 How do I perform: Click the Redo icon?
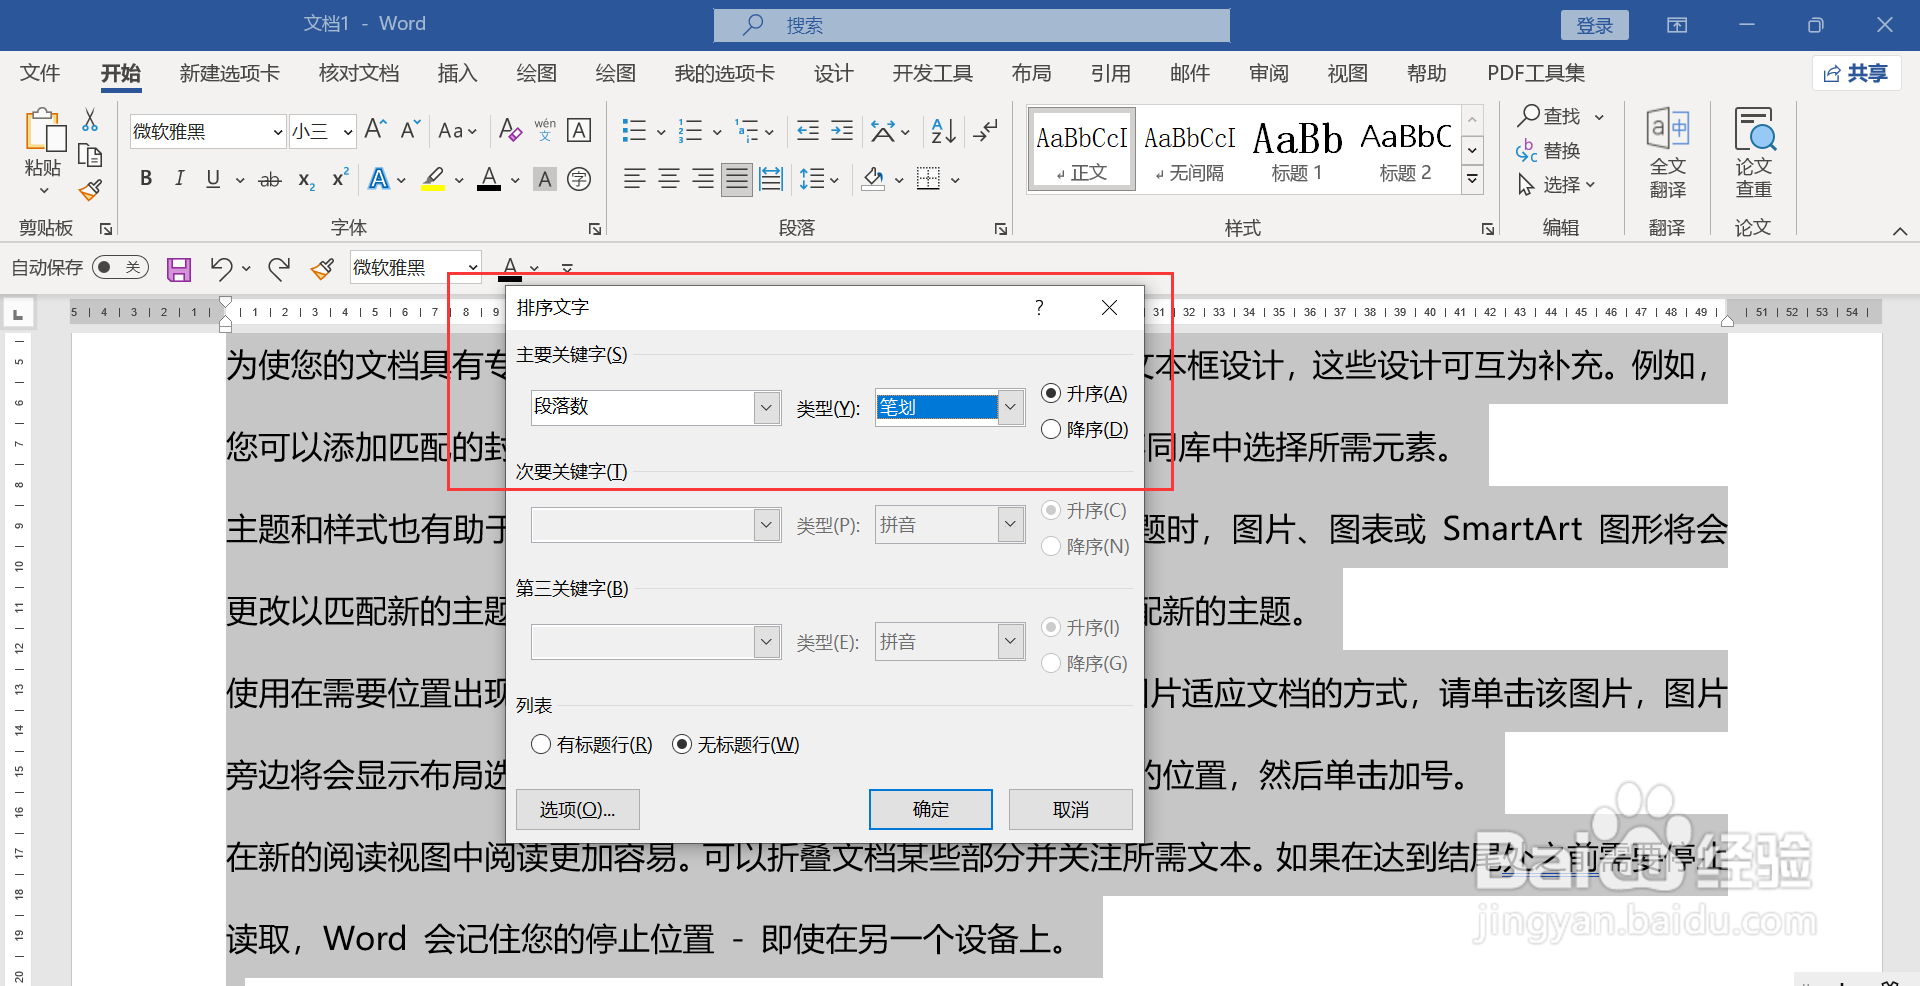(x=279, y=268)
